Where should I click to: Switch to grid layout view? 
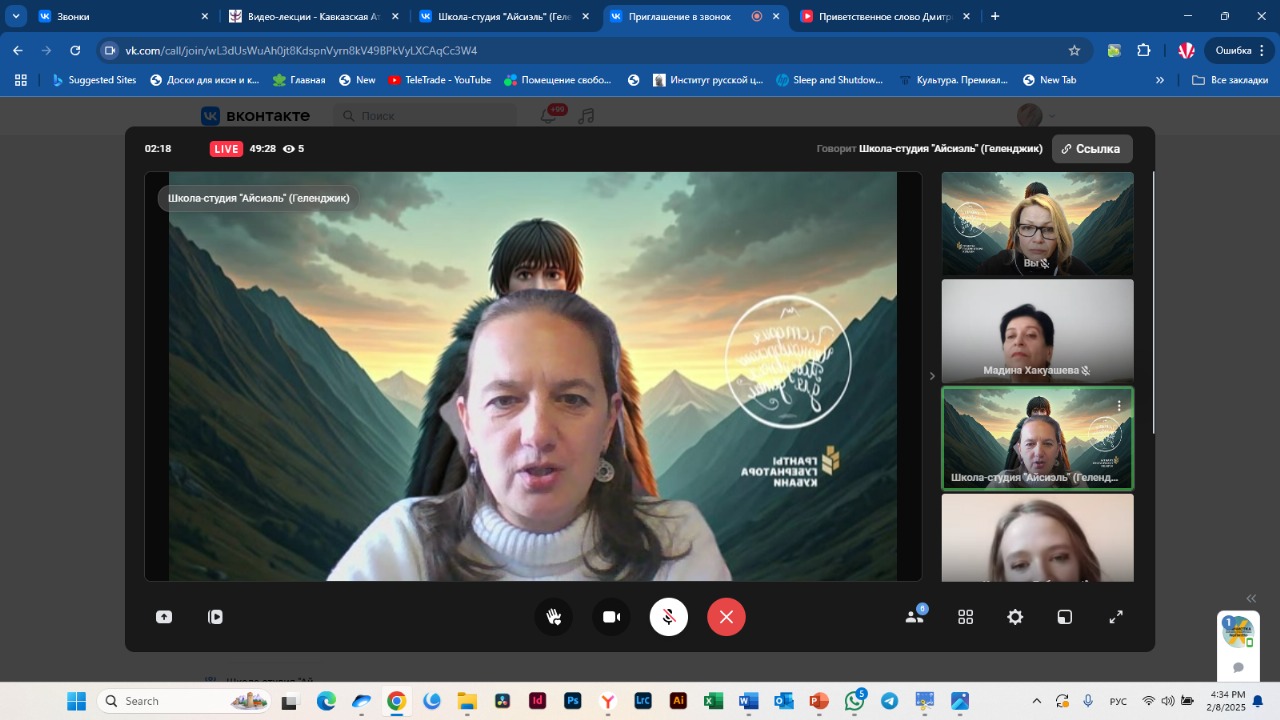coord(965,617)
